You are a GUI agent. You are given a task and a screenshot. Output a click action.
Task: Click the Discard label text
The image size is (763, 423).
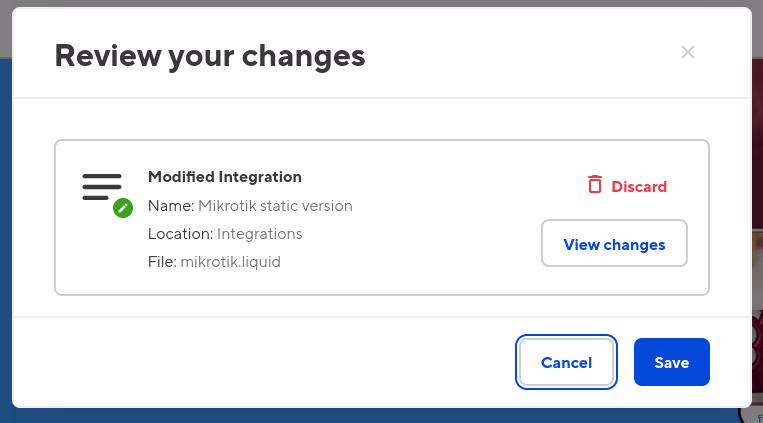[639, 186]
